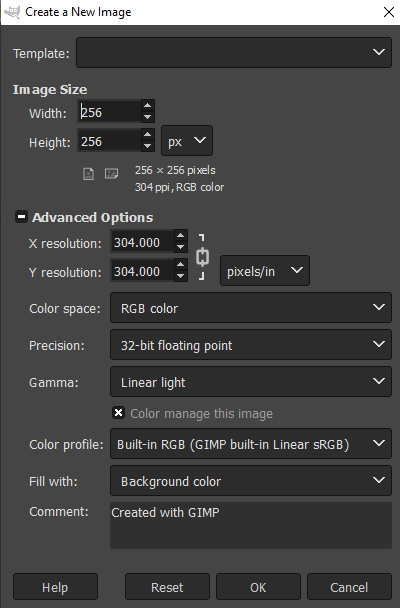Click the Reset button
The image size is (400, 608).
pos(167,587)
